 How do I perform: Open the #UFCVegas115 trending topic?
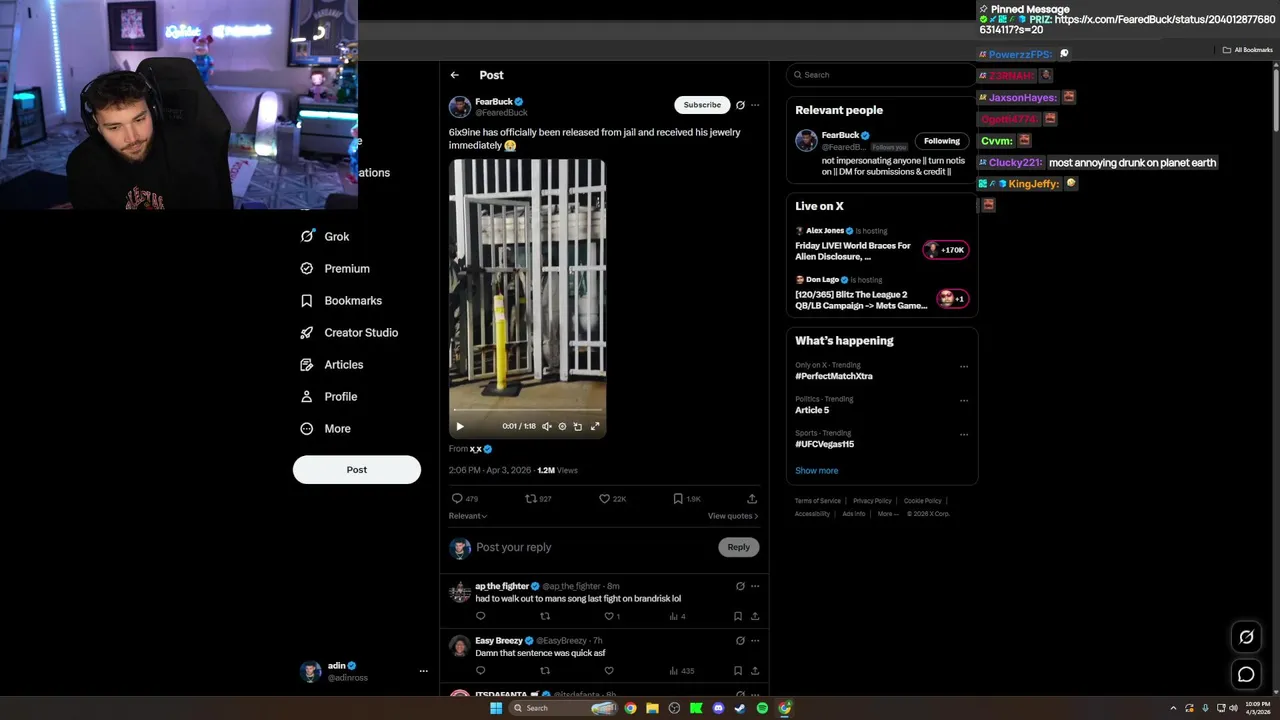click(824, 444)
